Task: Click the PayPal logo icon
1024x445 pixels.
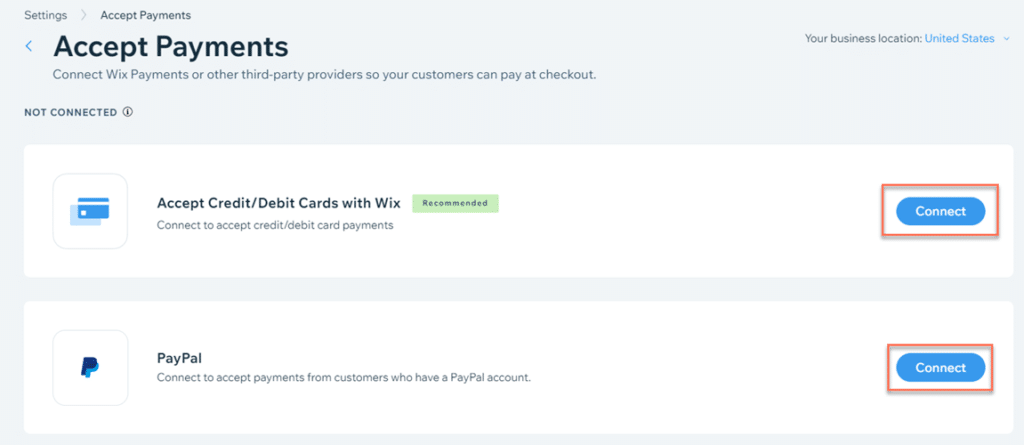Action: 90,368
